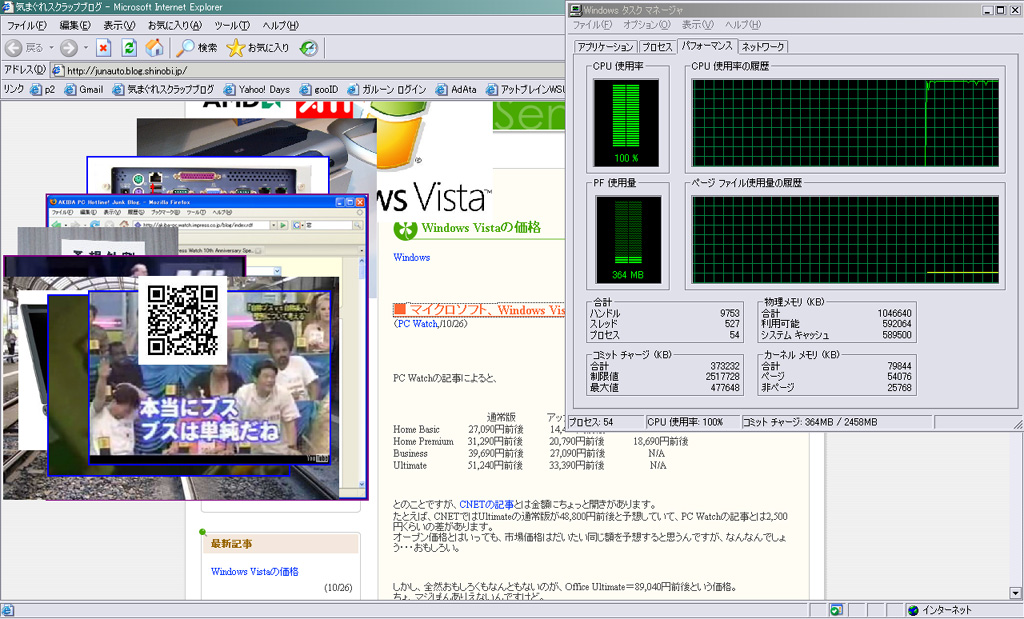Open Task Manager オプション(O) menu
Image resolution: width=1024 pixels, height=619 pixels.
pos(647,25)
